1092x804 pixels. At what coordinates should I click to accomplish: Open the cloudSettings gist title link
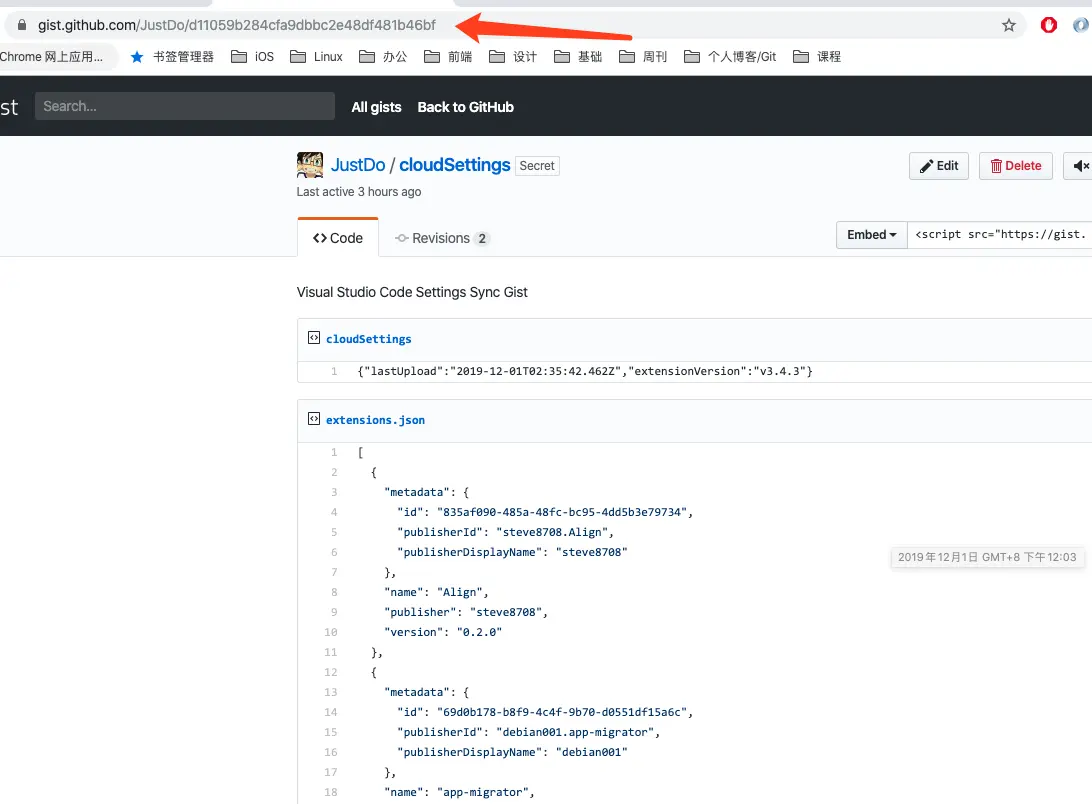455,165
